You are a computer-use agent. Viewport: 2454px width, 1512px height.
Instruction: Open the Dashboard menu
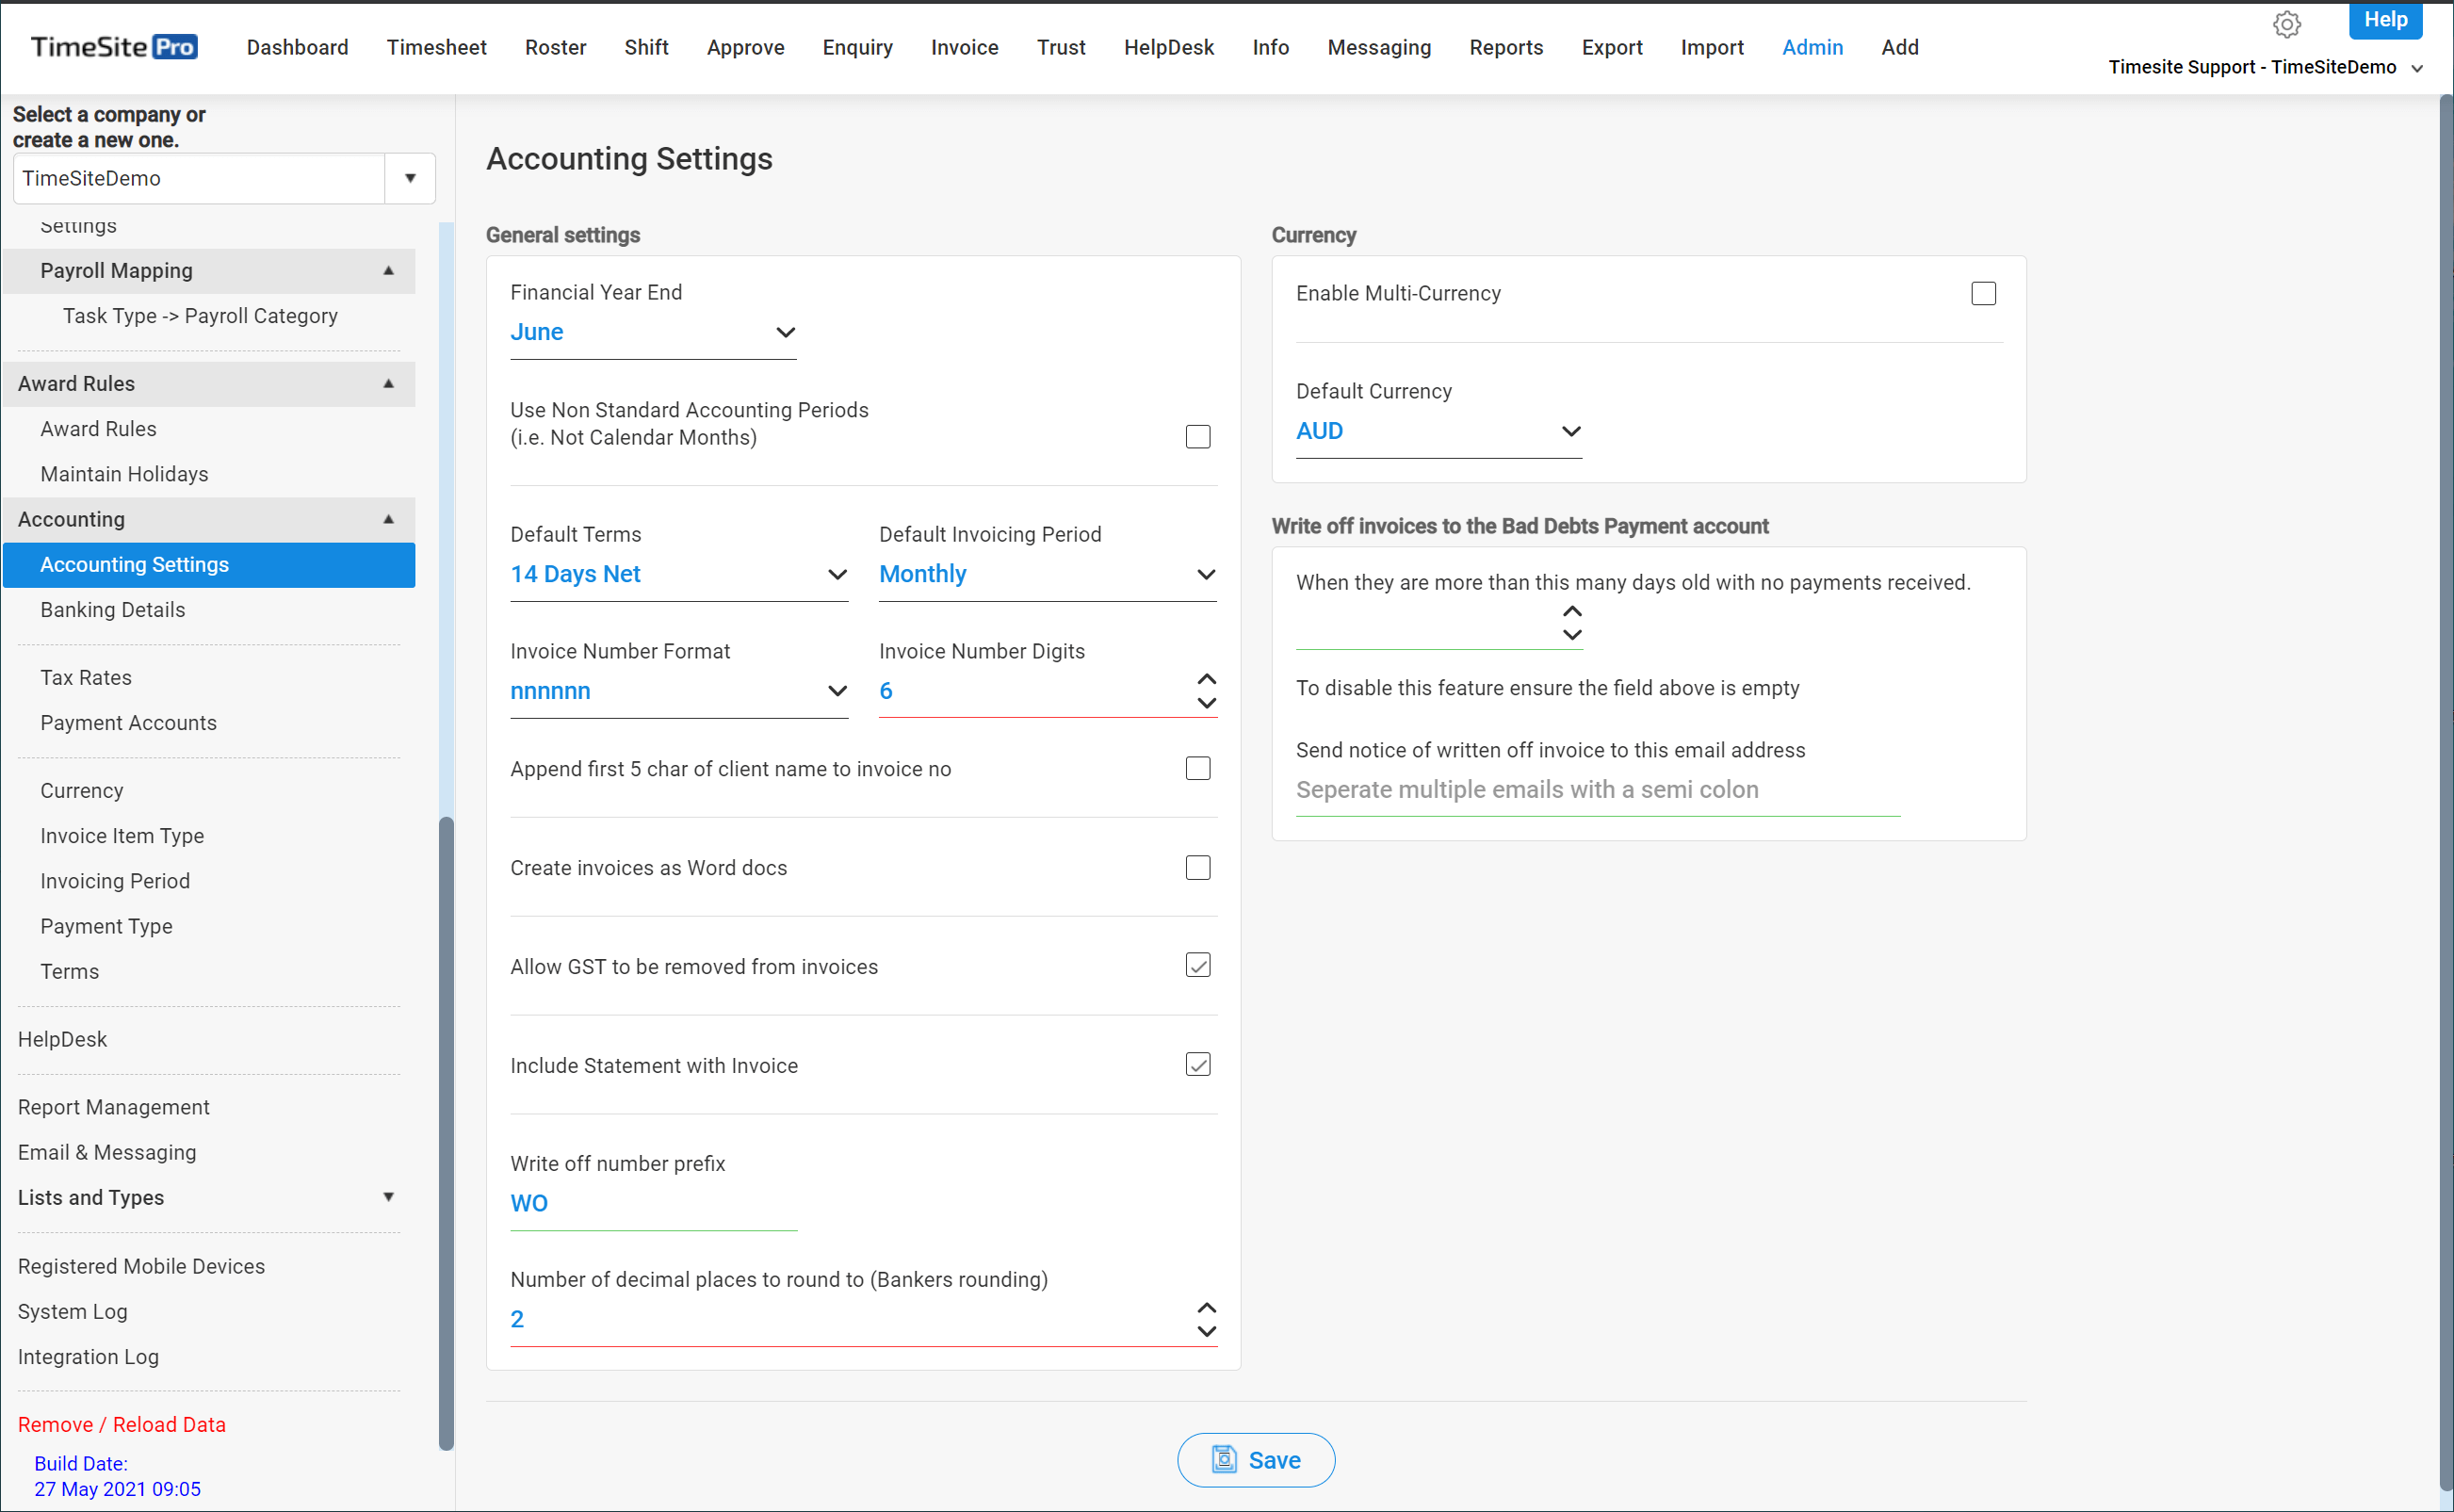(x=297, y=47)
